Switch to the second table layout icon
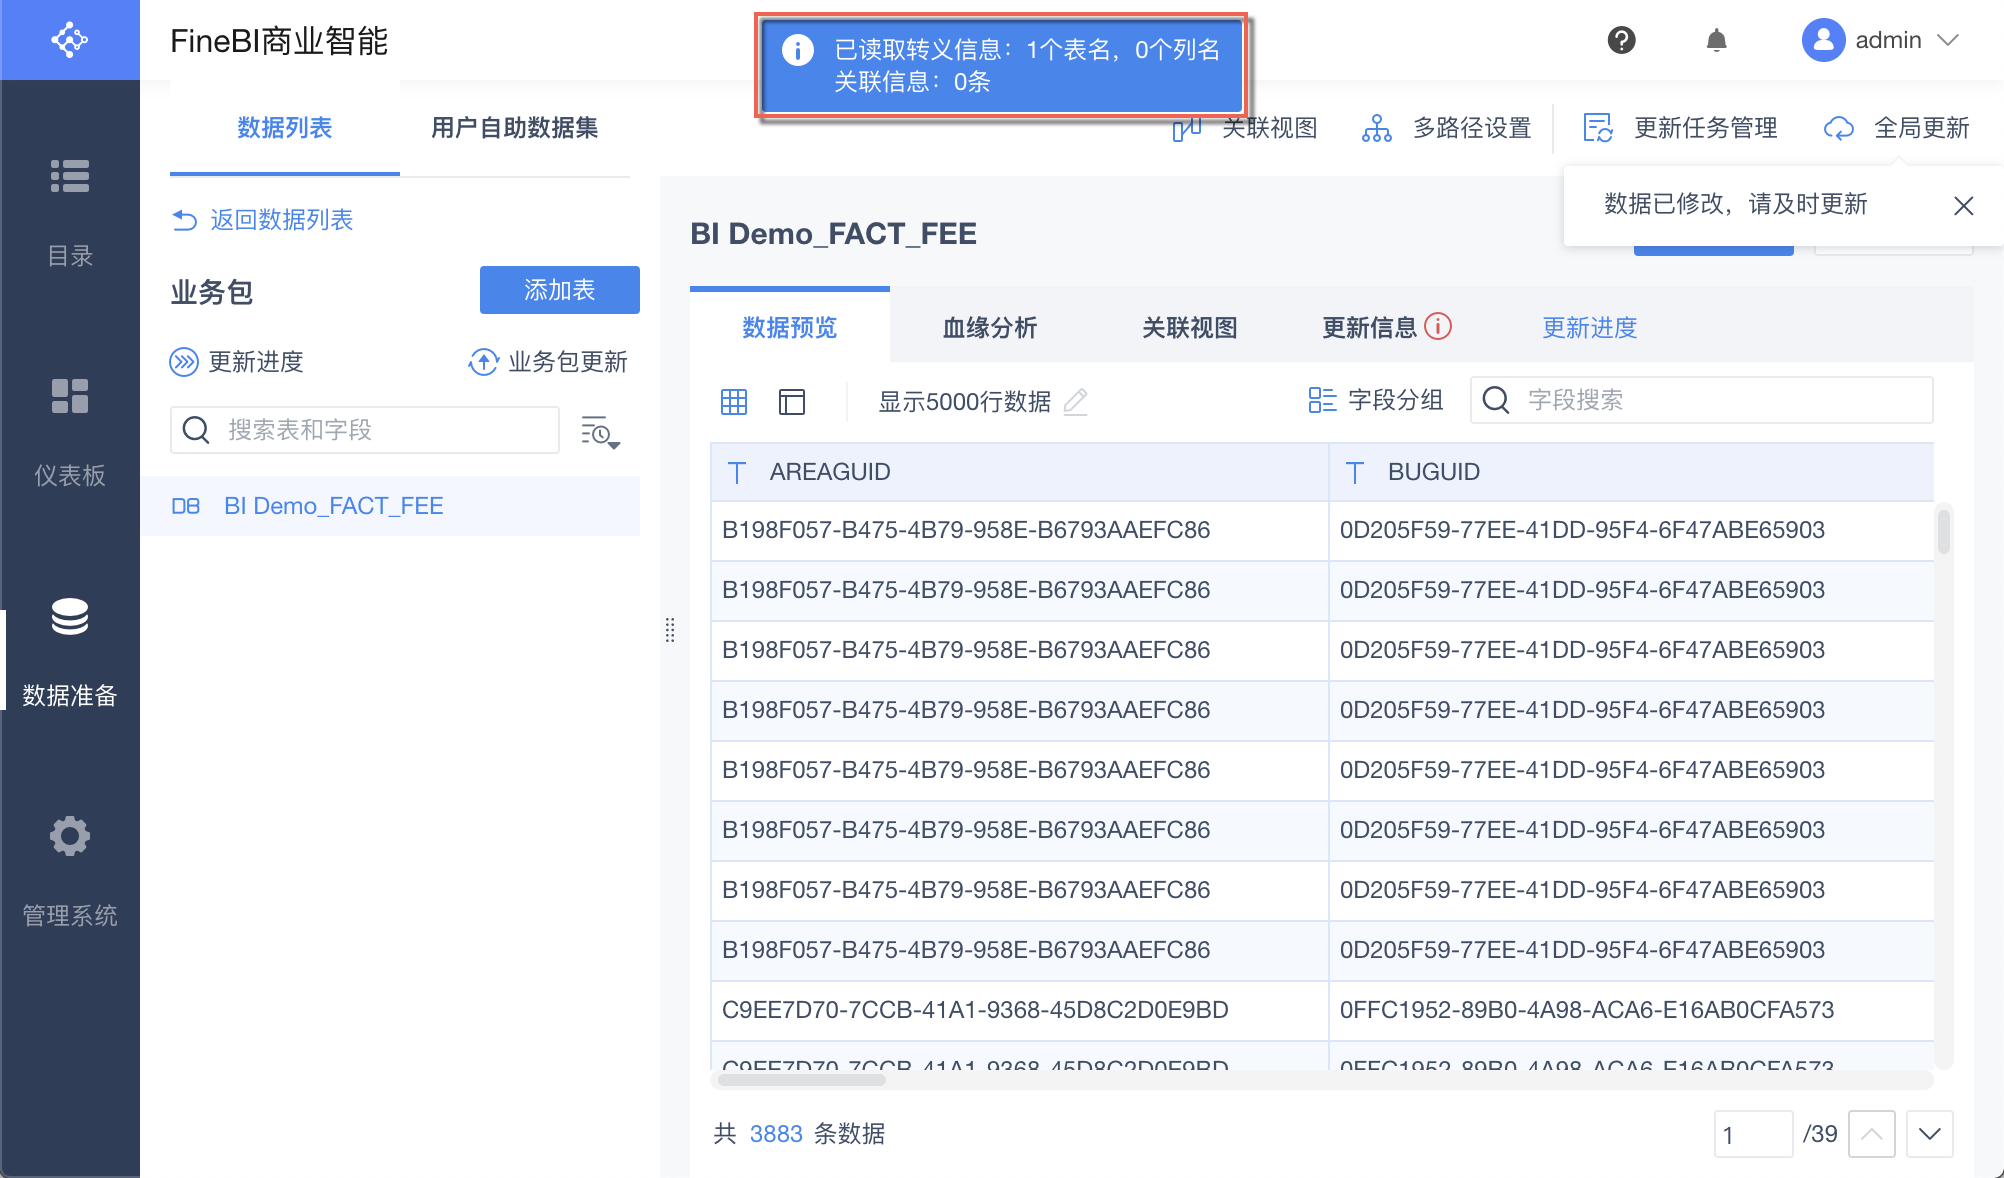Viewport: 2004px width, 1178px height. pos(792,402)
